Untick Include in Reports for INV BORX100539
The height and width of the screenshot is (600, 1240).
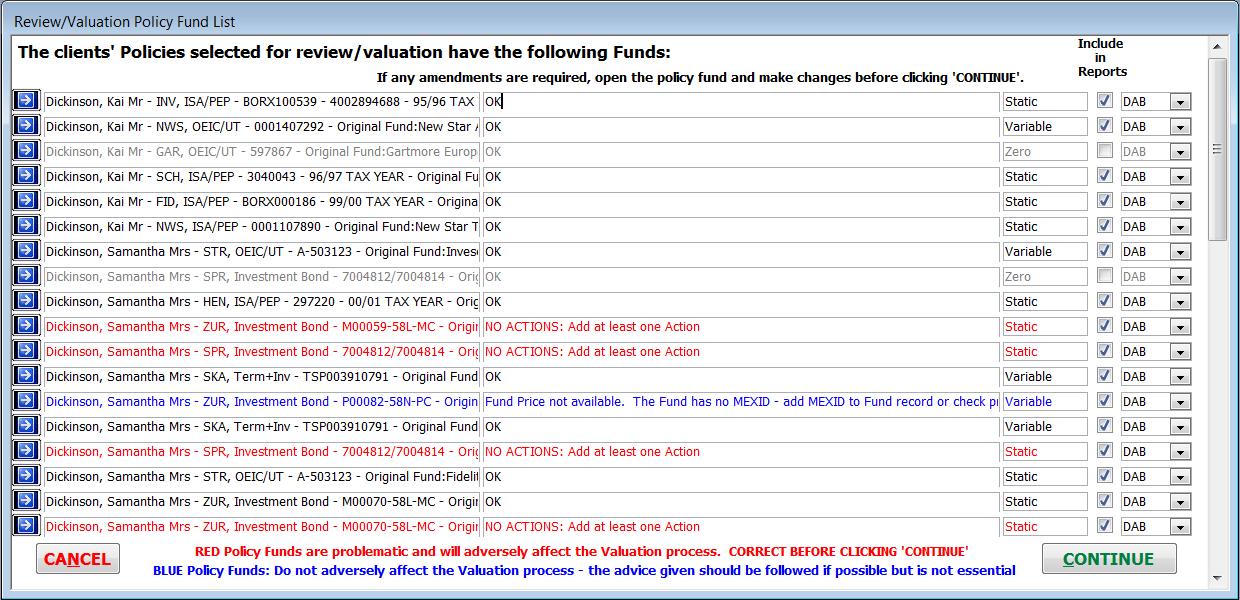(x=1104, y=100)
